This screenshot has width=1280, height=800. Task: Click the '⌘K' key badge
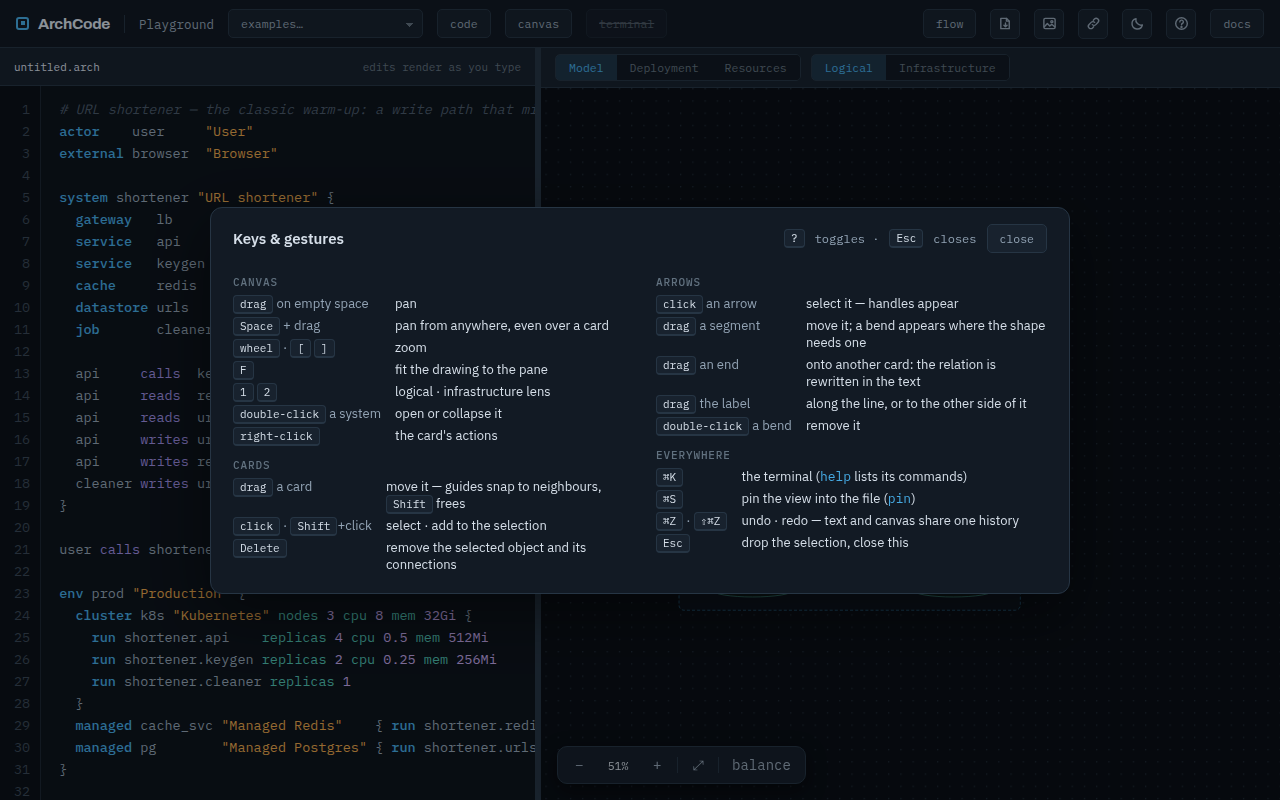669,477
